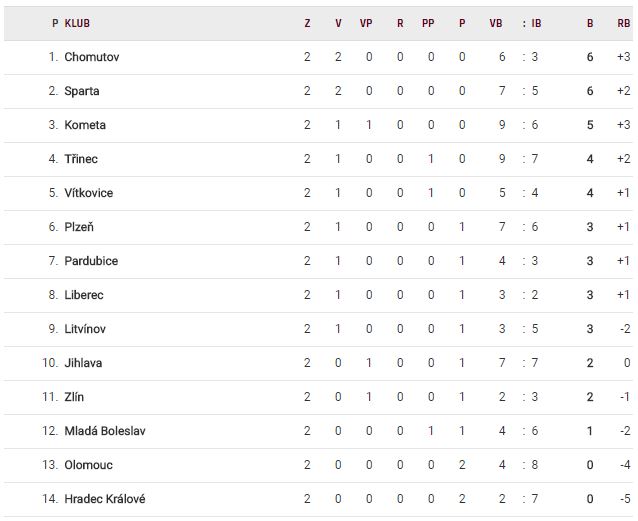Screen dimensions: 638x521
Task: Select Mladá Boleslav in standings
Action: click(104, 431)
